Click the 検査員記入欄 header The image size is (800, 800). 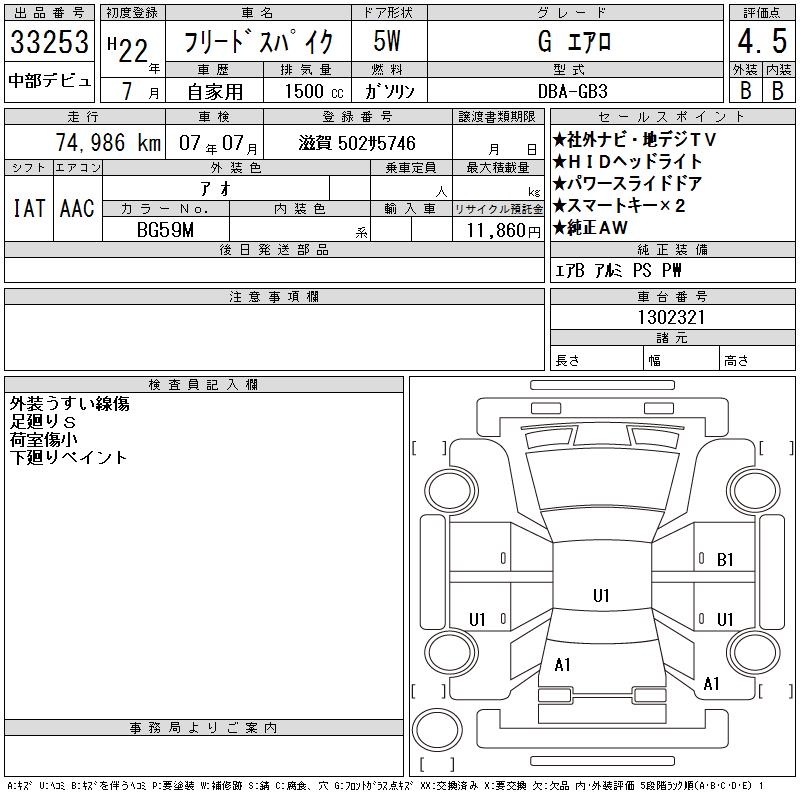point(203,385)
